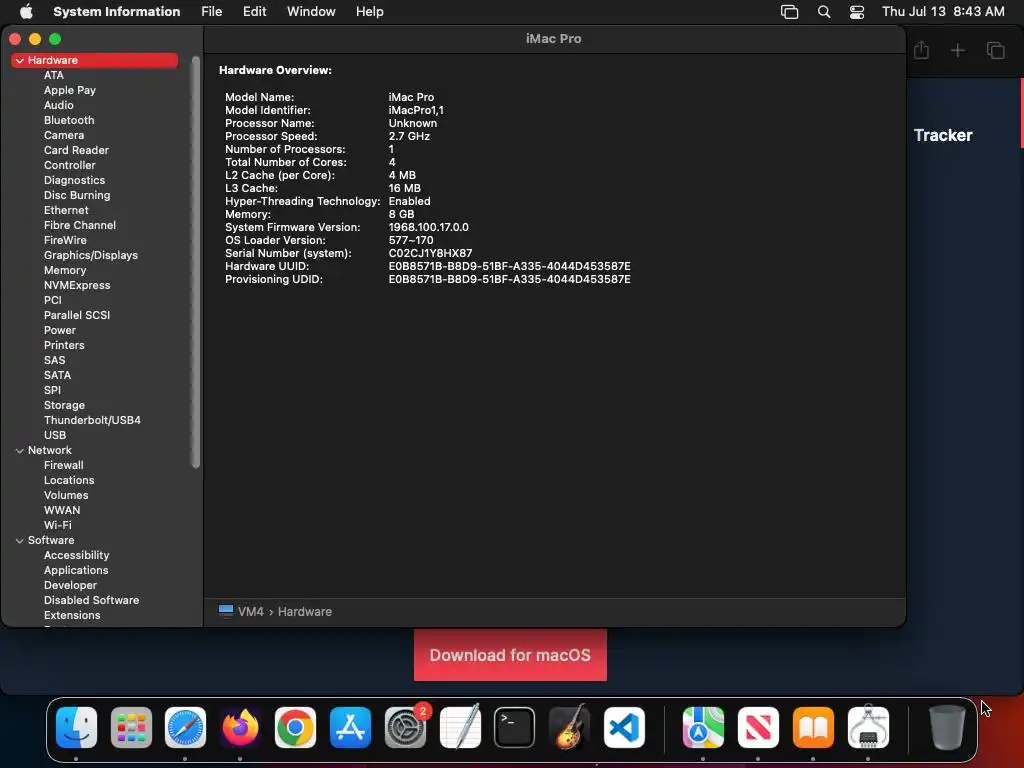Click the serial number C02CJ1Y8HX87
Screen dimensions: 1024x768
pos(430,253)
